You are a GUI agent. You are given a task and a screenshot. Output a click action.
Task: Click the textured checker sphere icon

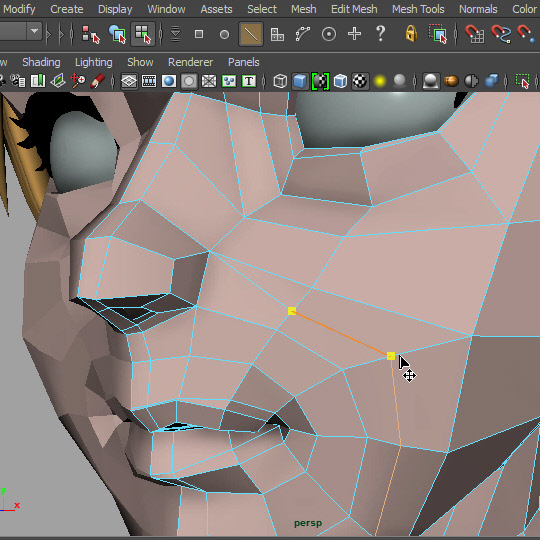tap(360, 82)
